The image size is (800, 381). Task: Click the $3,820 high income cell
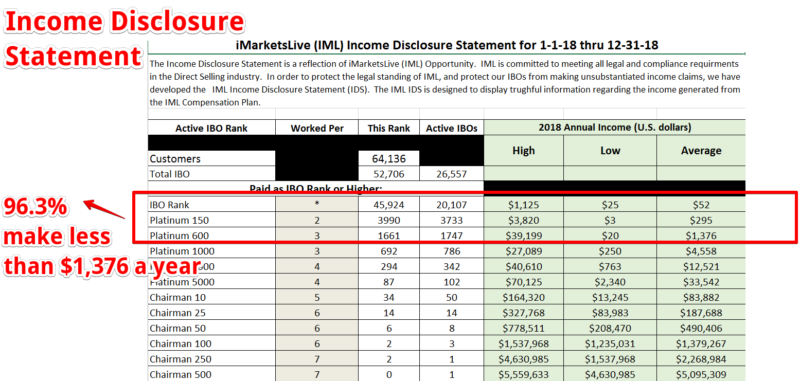pos(523,220)
